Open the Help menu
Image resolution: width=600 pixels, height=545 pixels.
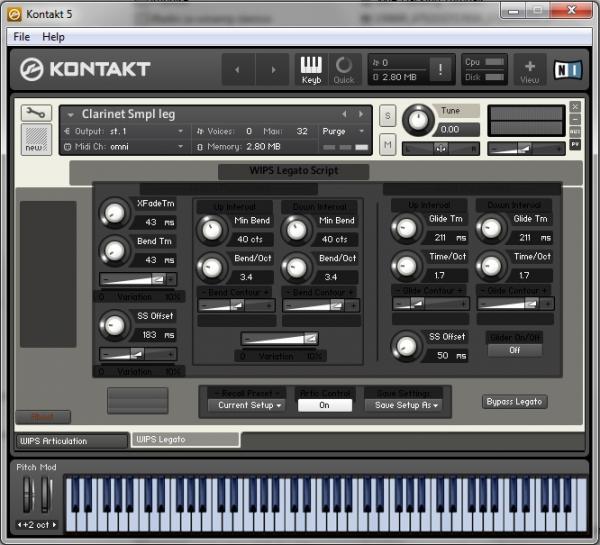[53, 37]
